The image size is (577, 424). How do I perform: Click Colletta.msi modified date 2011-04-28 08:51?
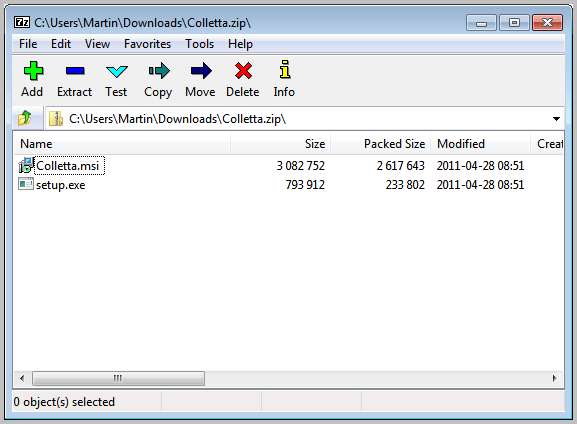click(x=480, y=166)
